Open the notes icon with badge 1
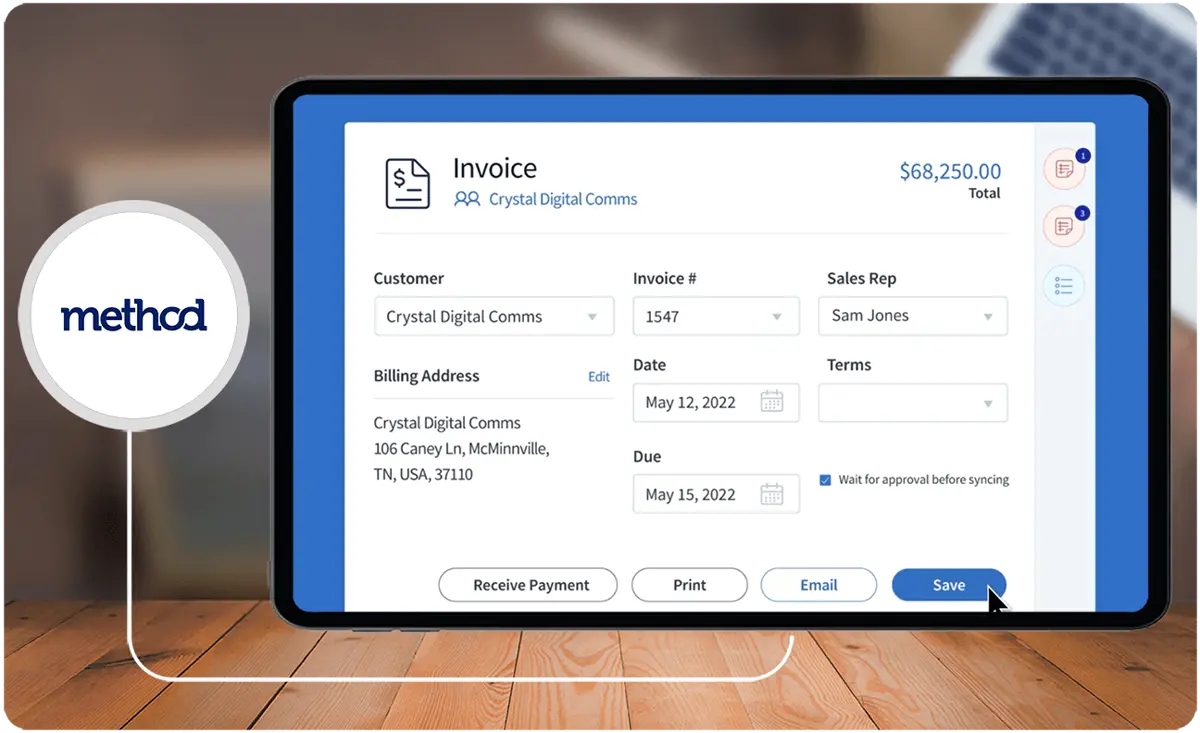Screen dimensions: 1200x733 [1064, 169]
